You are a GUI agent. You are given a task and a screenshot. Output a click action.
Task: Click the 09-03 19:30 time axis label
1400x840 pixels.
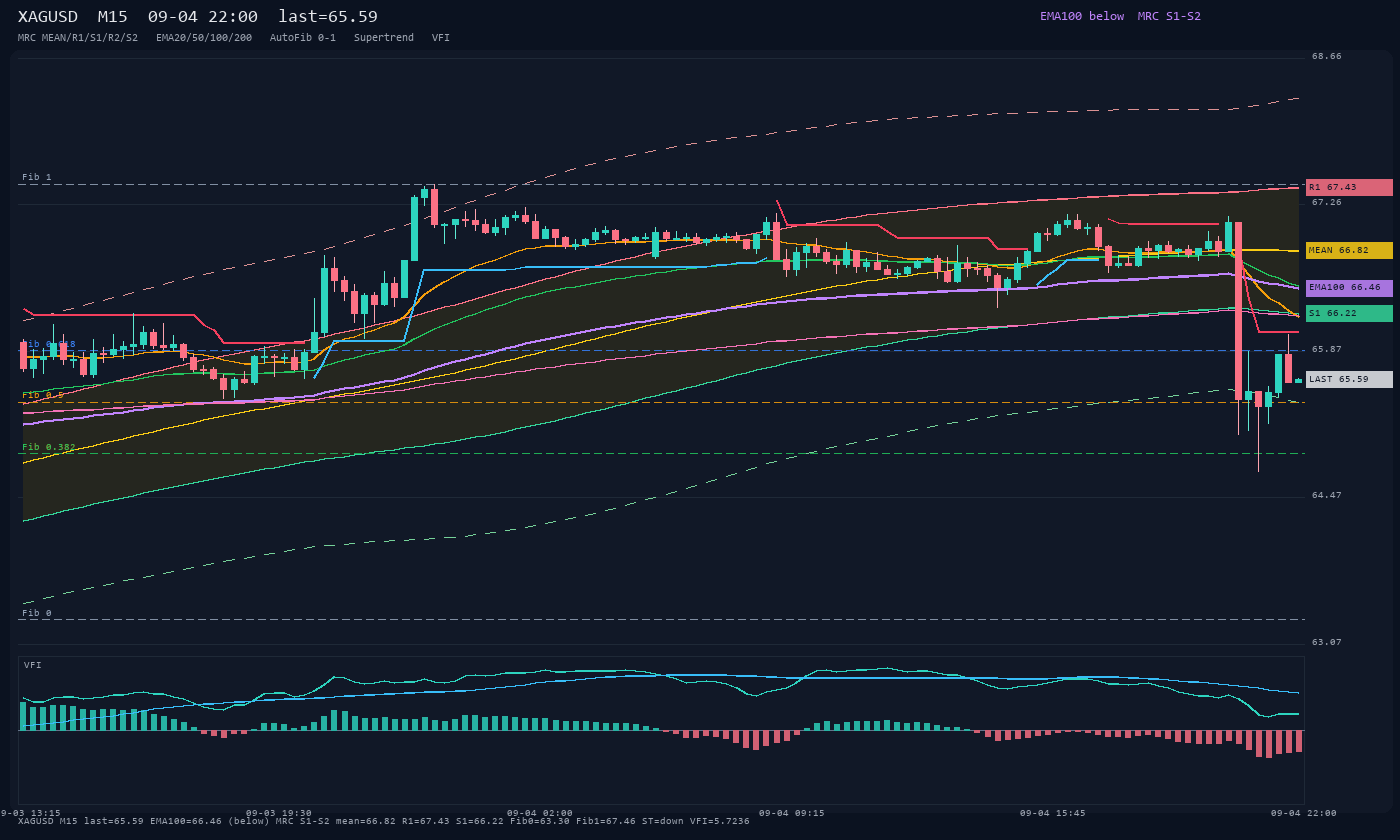[279, 813]
